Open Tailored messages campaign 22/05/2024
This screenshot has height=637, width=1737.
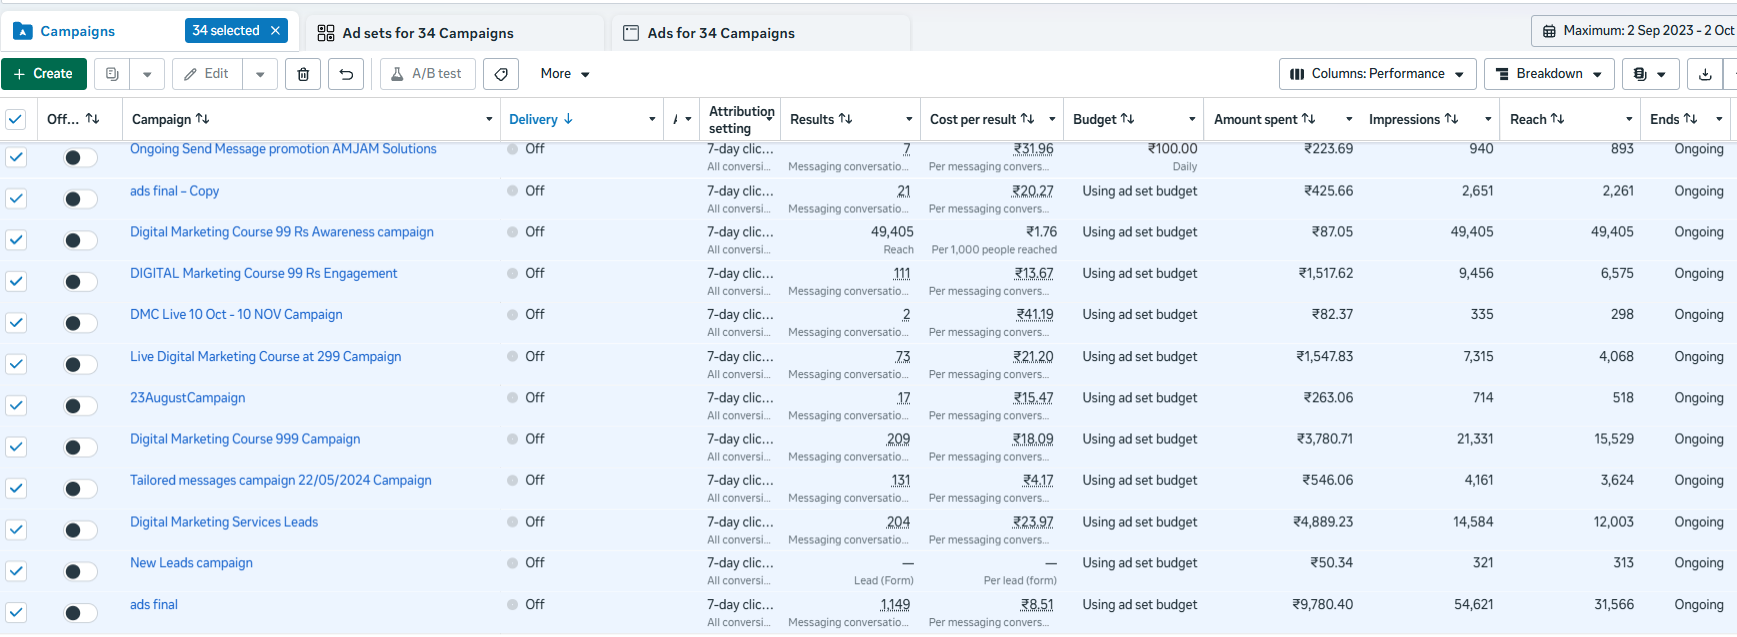[281, 480]
